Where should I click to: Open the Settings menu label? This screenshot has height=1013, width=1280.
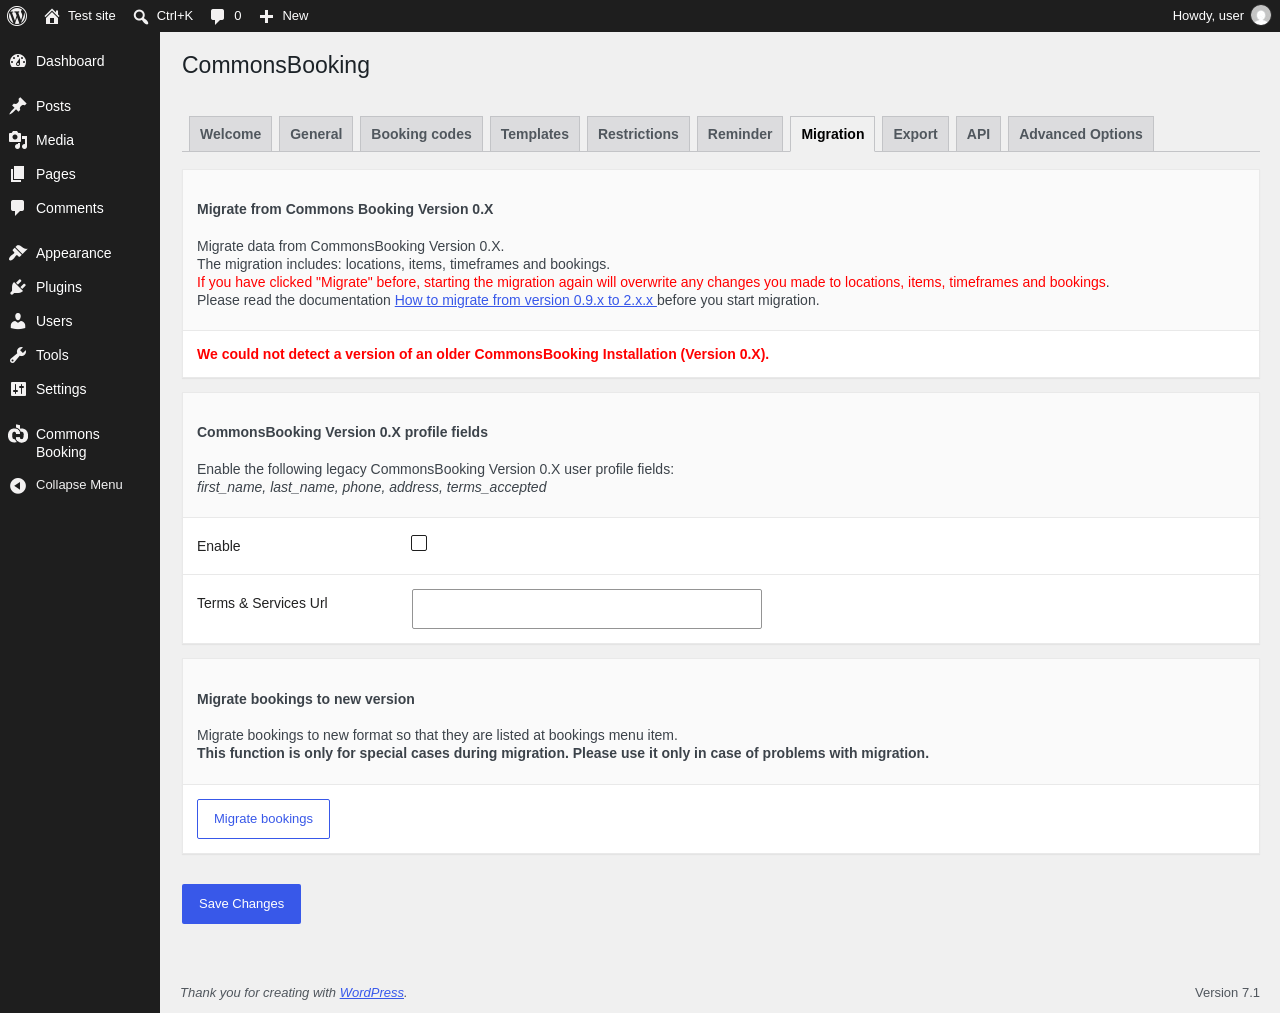(61, 389)
